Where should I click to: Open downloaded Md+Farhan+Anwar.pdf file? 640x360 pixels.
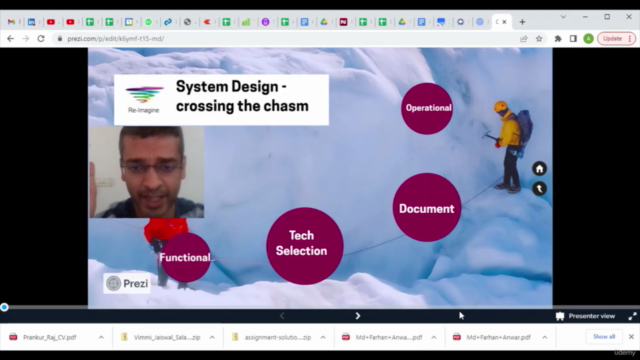pos(498,338)
